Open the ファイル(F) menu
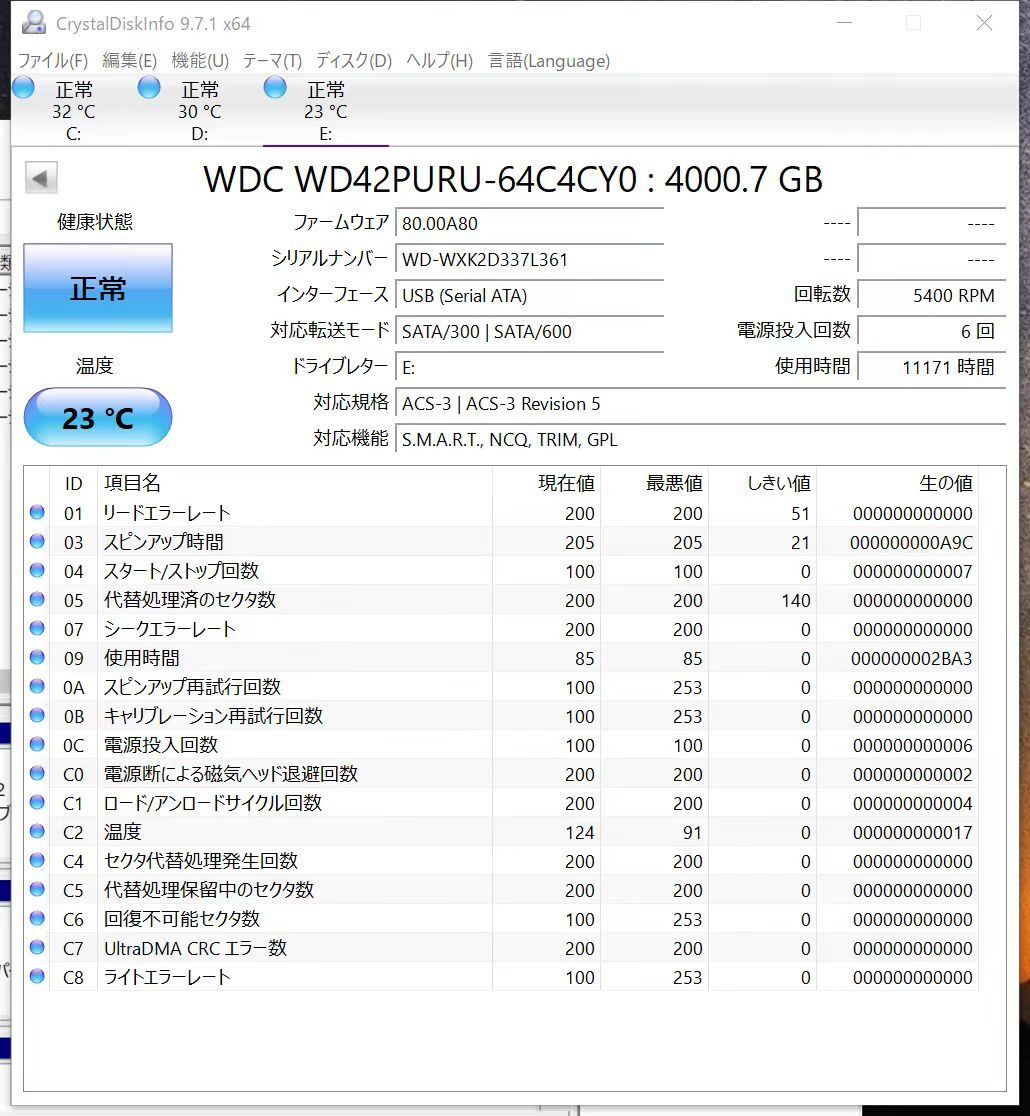 click(x=53, y=60)
